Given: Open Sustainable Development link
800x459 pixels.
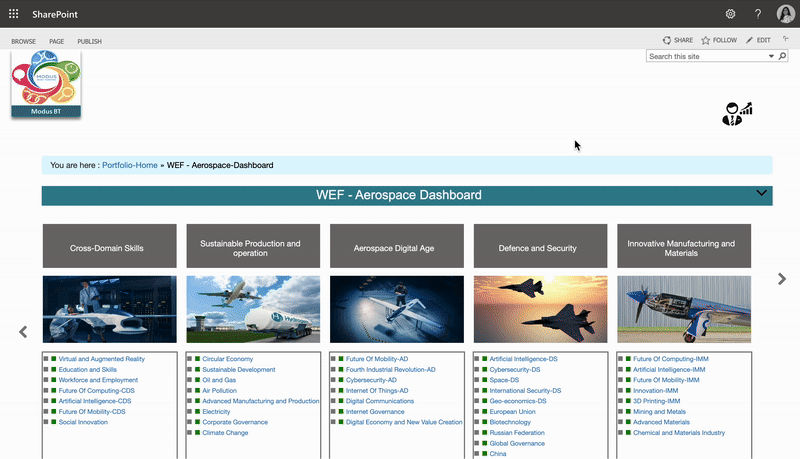Looking at the screenshot, I should (239, 370).
